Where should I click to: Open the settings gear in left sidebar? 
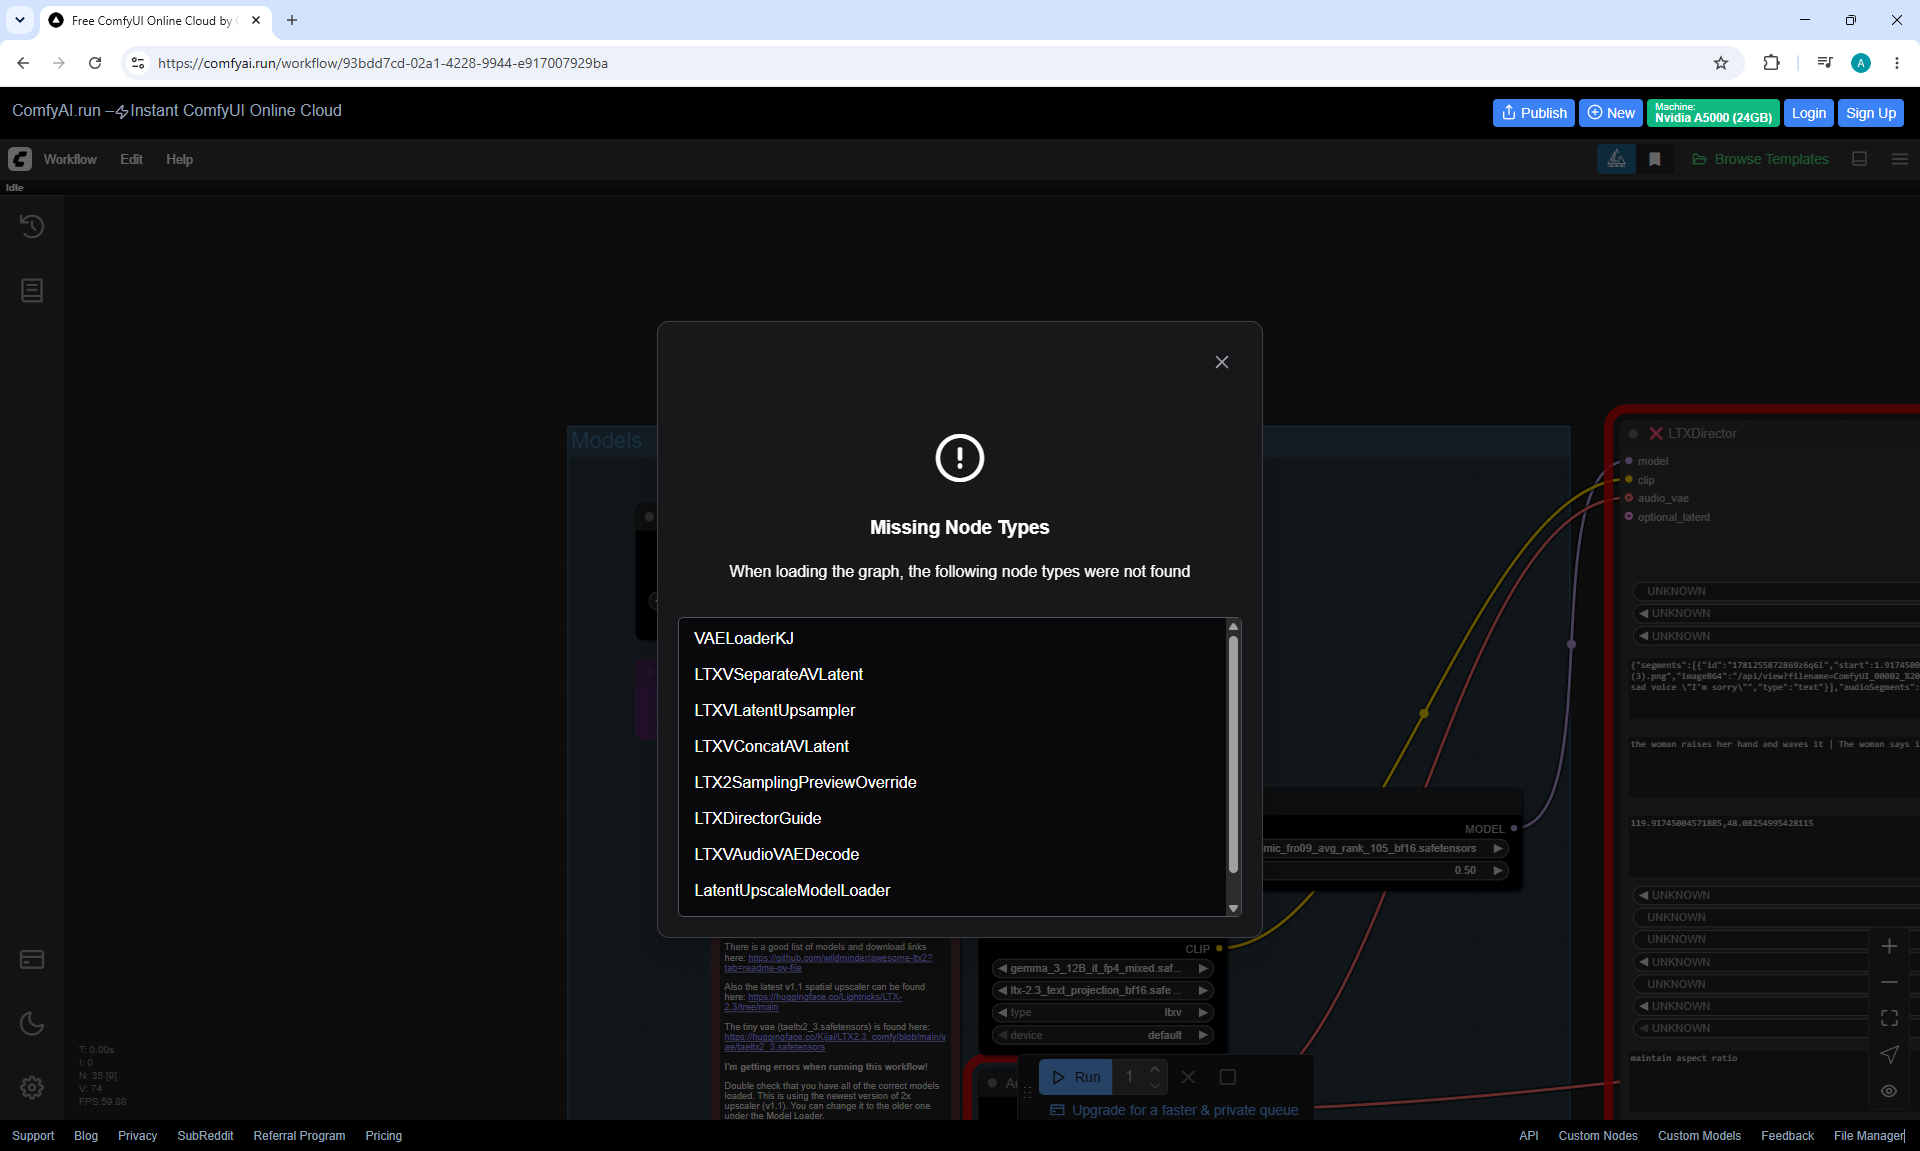[x=32, y=1087]
